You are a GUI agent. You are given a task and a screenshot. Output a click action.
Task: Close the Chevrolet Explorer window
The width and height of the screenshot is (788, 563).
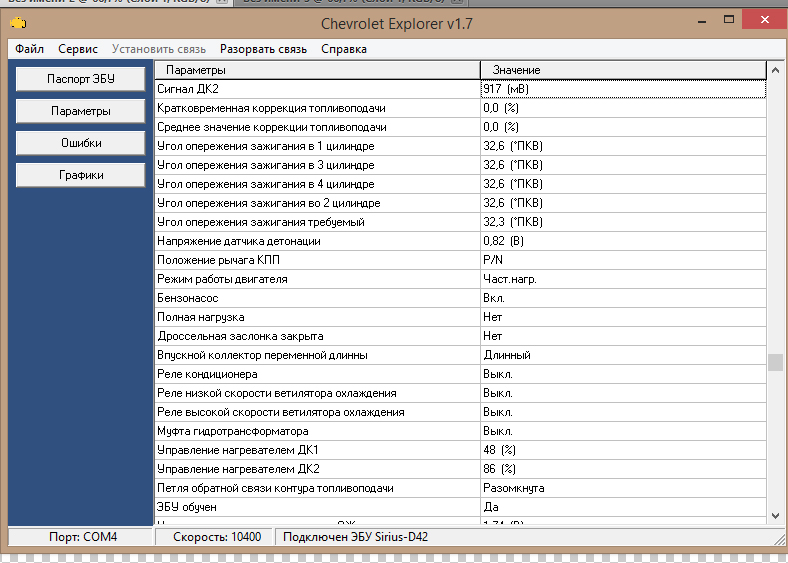click(x=764, y=20)
